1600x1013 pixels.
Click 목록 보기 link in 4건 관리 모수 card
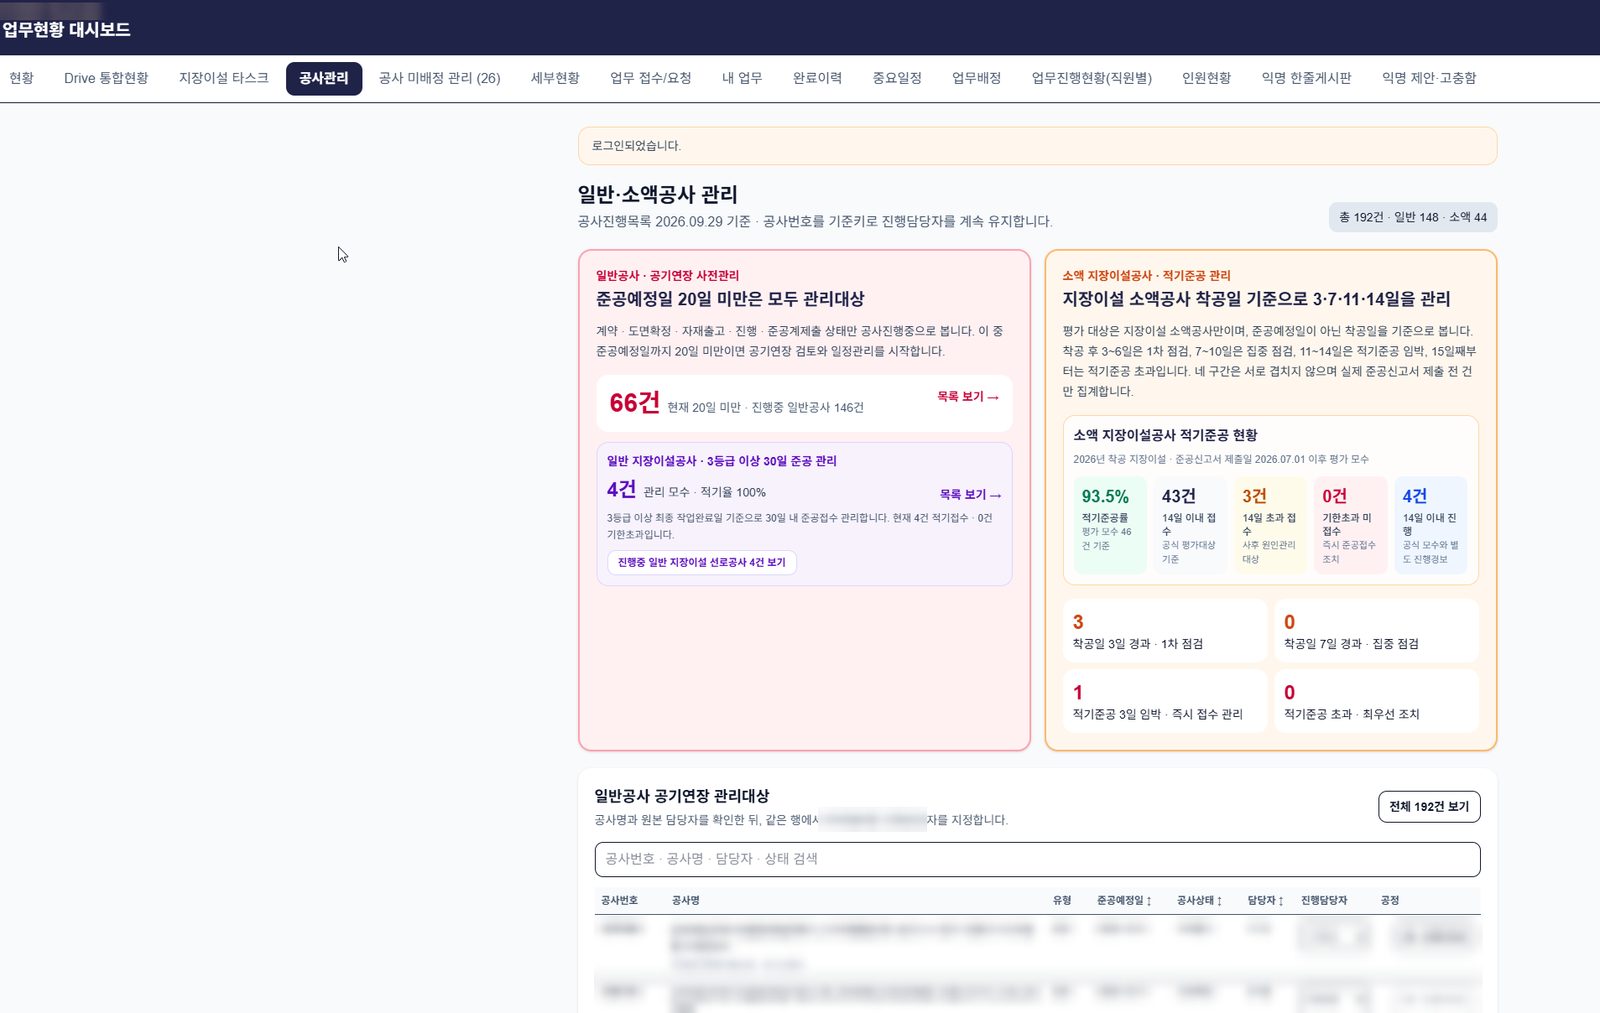point(970,495)
